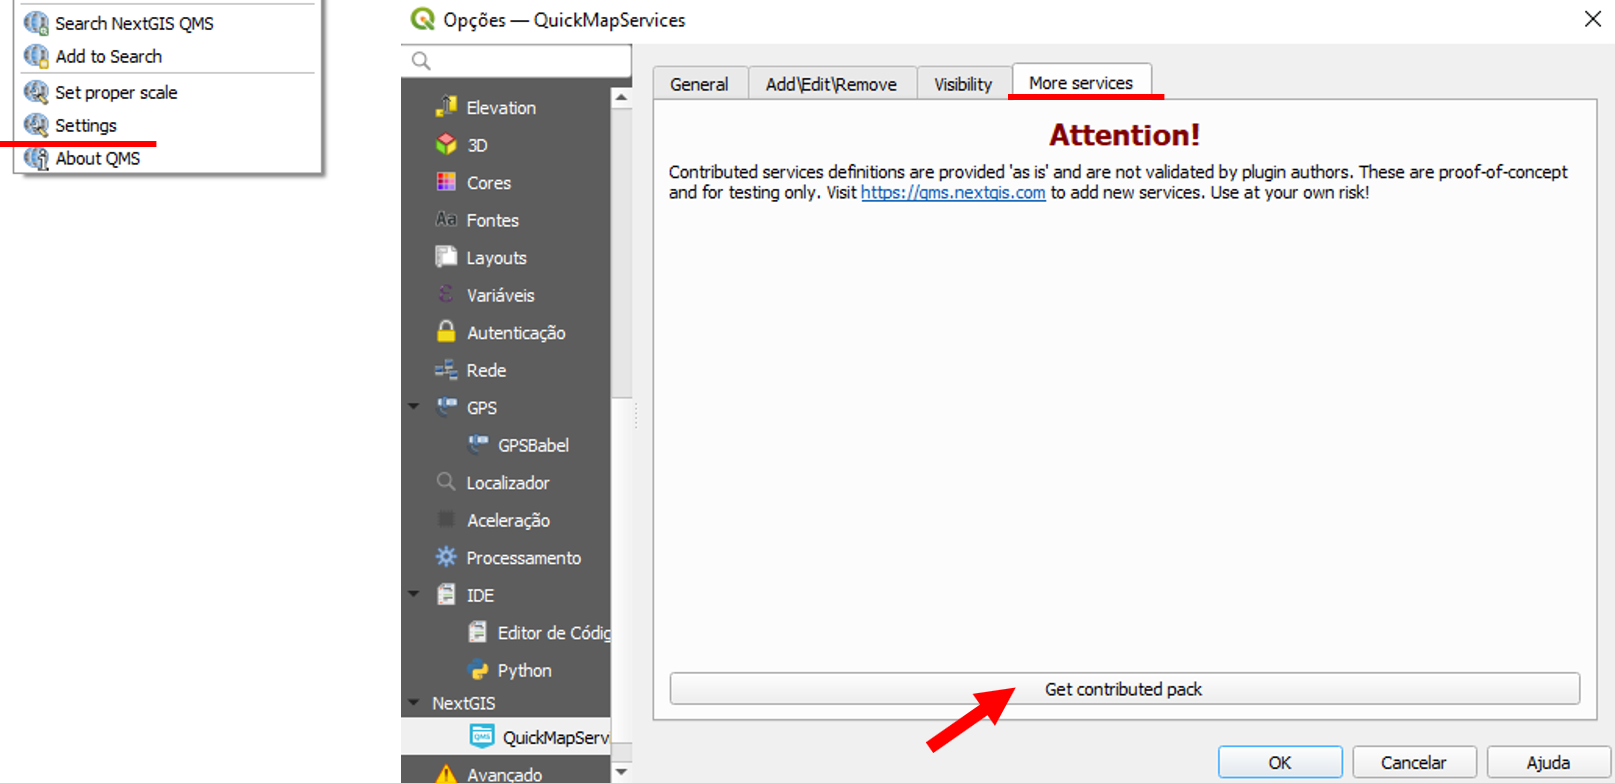Switch to the Visibility tab

(x=963, y=84)
